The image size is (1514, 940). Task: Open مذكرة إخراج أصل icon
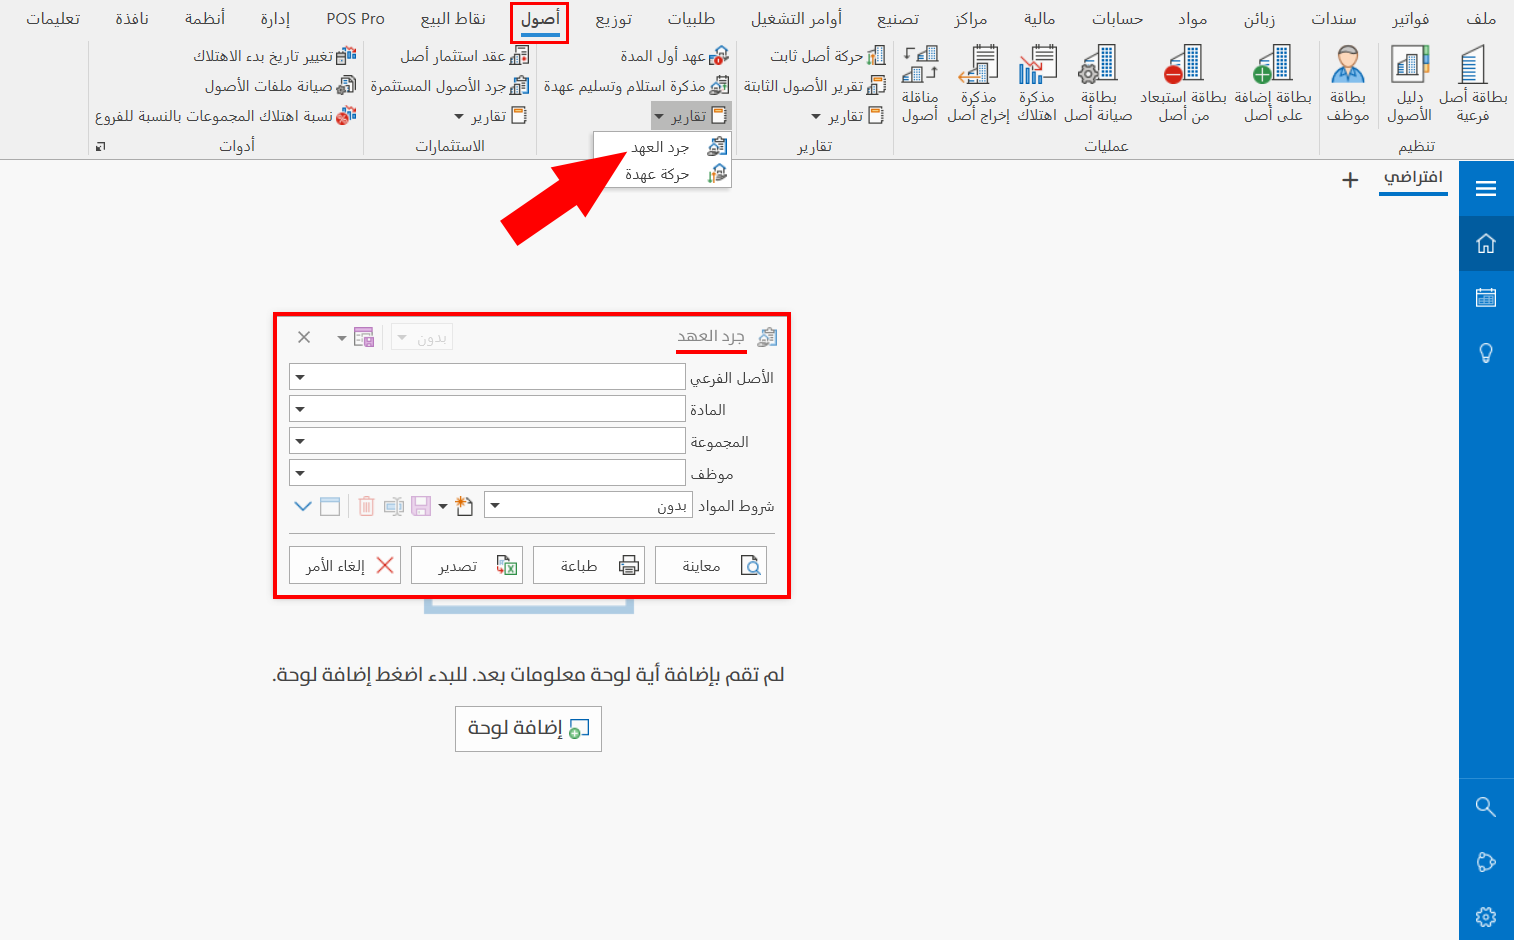click(978, 85)
